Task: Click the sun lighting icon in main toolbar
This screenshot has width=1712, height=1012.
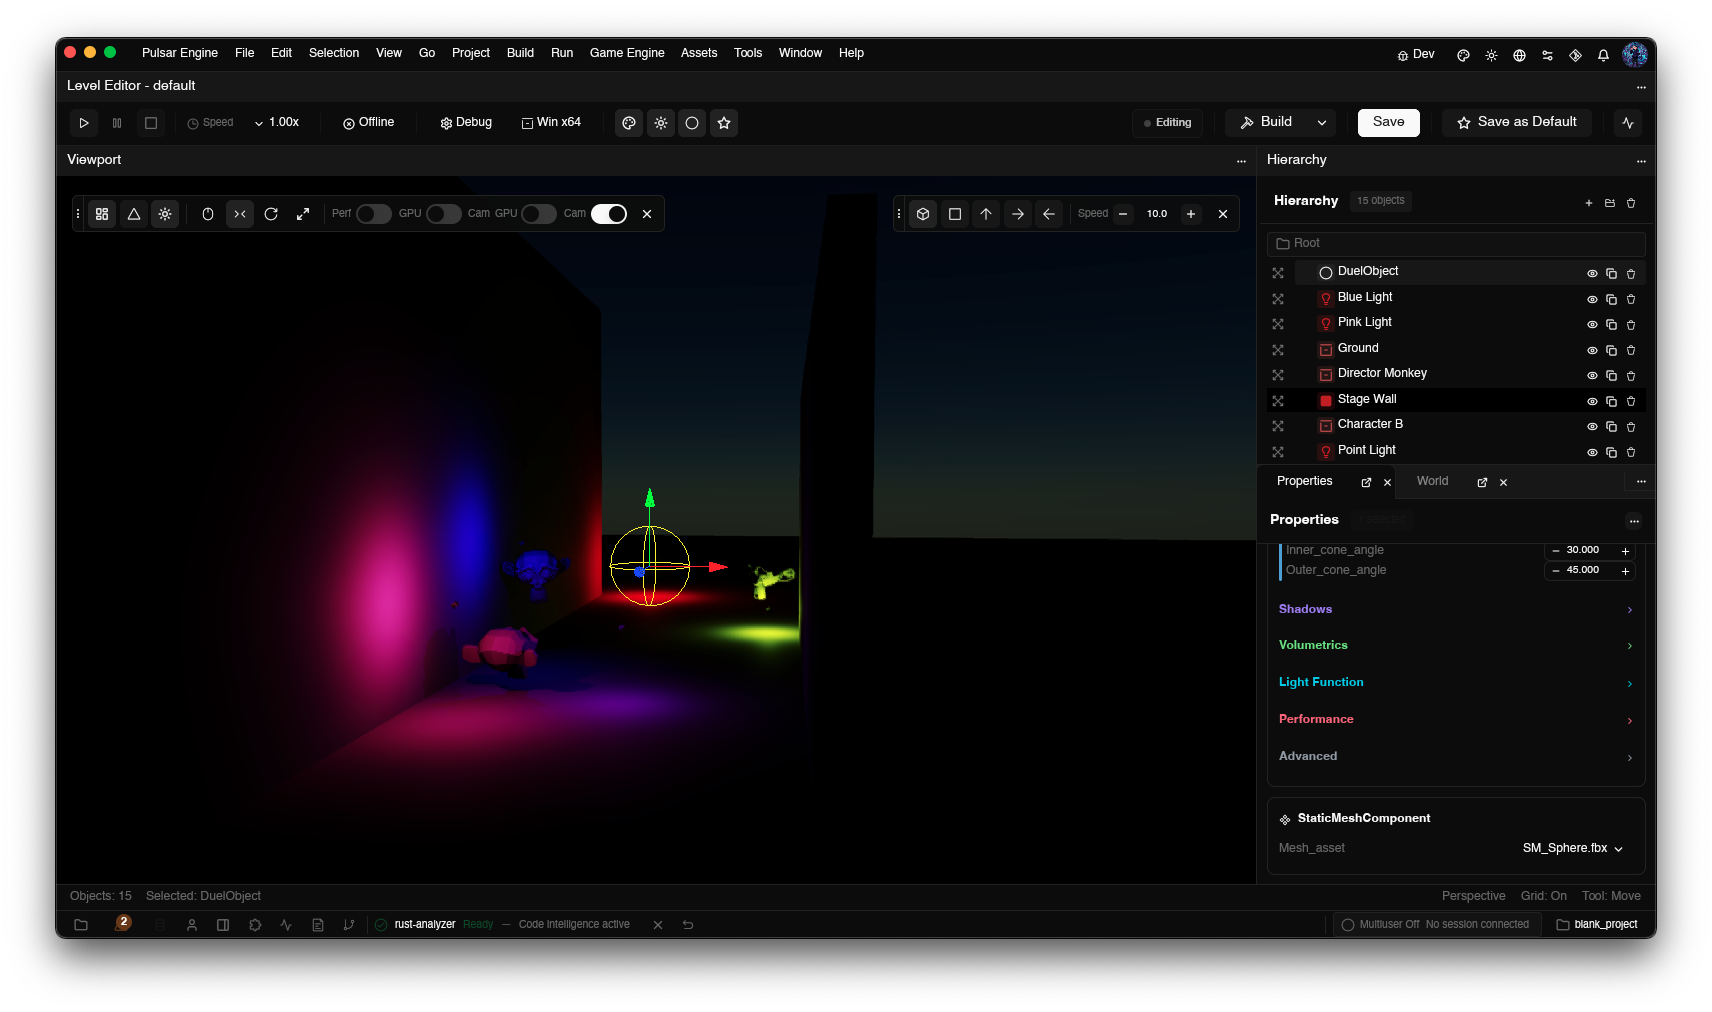Action: (x=661, y=123)
